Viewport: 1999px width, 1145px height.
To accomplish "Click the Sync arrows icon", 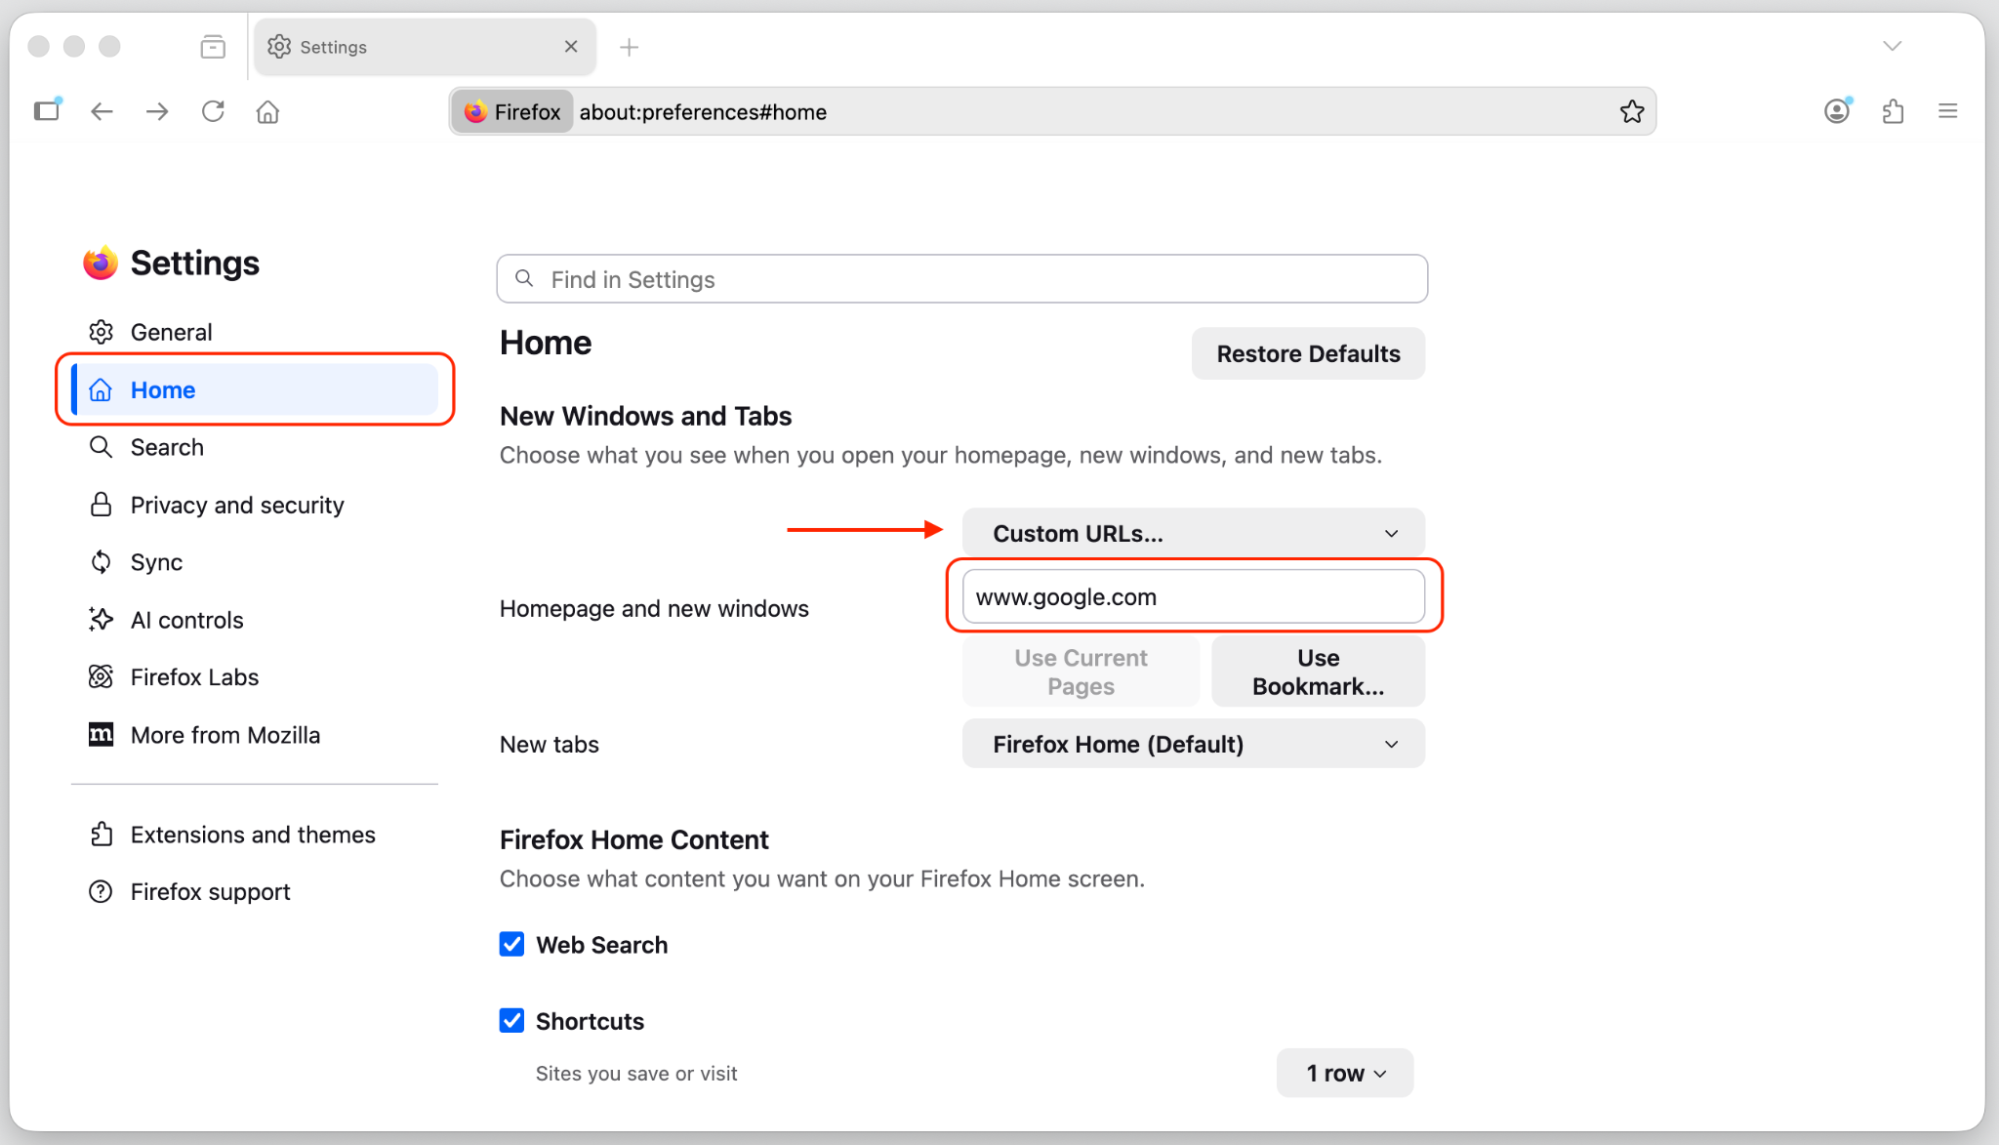I will [101, 562].
